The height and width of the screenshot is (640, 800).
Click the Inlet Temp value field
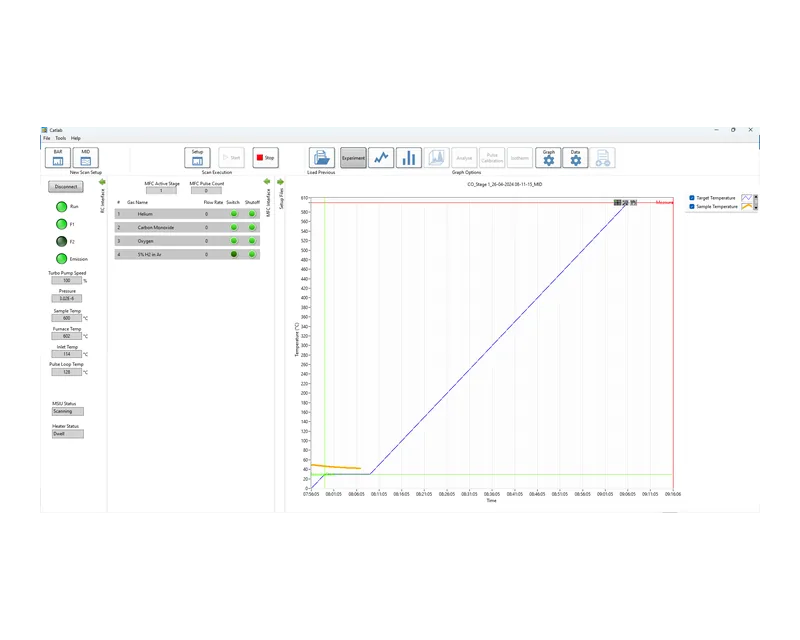point(66,354)
